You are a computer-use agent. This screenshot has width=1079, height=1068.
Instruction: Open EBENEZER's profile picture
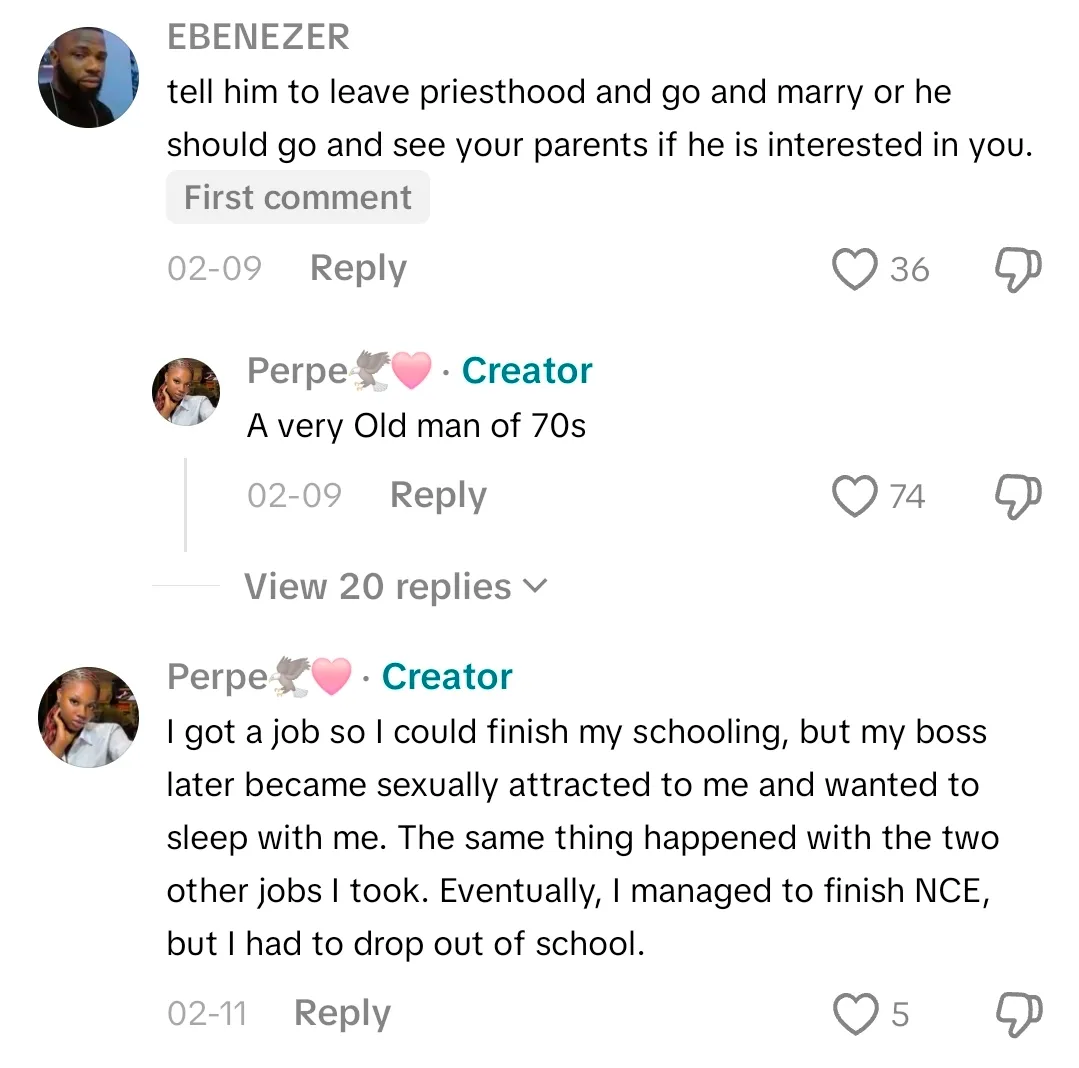88,77
